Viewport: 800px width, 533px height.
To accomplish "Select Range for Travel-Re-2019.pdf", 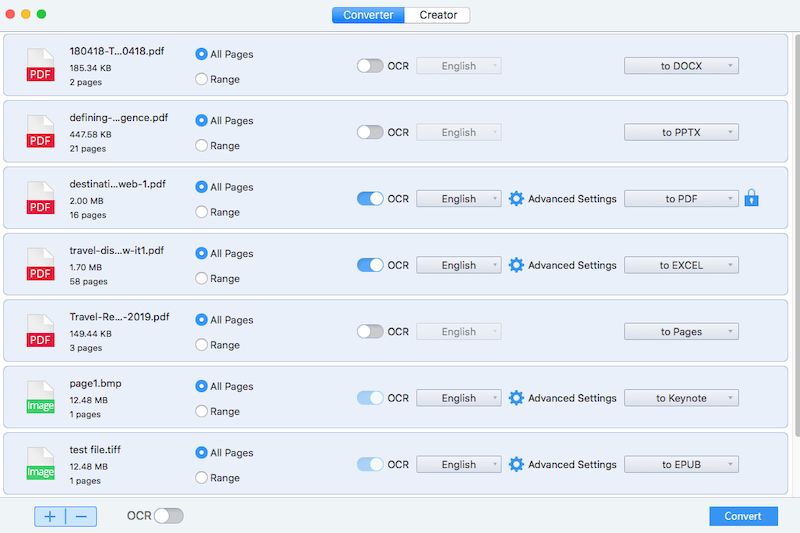I will [x=202, y=345].
